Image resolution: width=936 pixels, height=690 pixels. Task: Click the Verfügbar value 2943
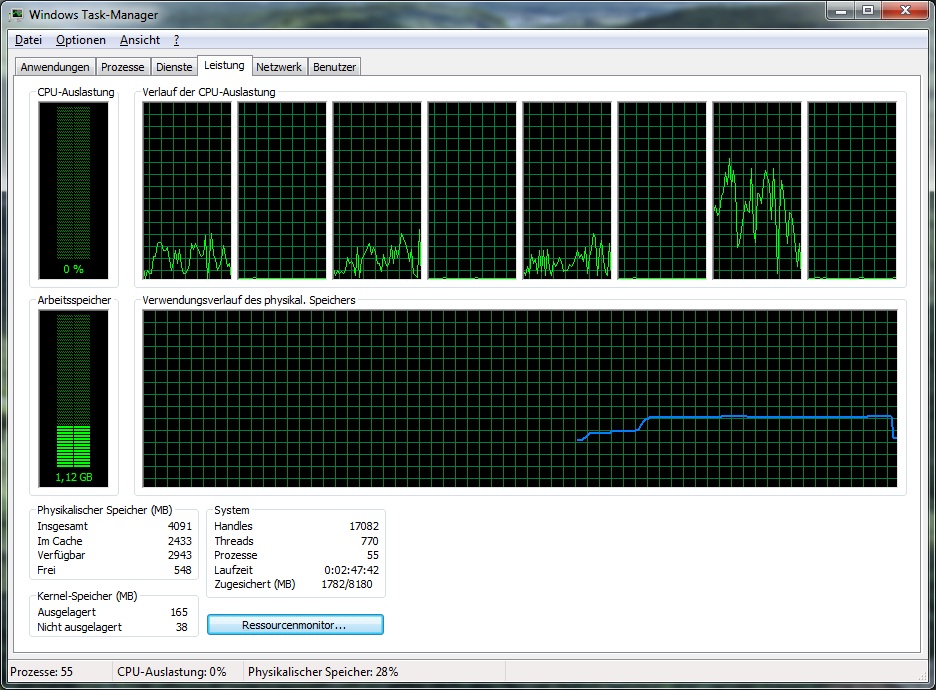point(180,555)
